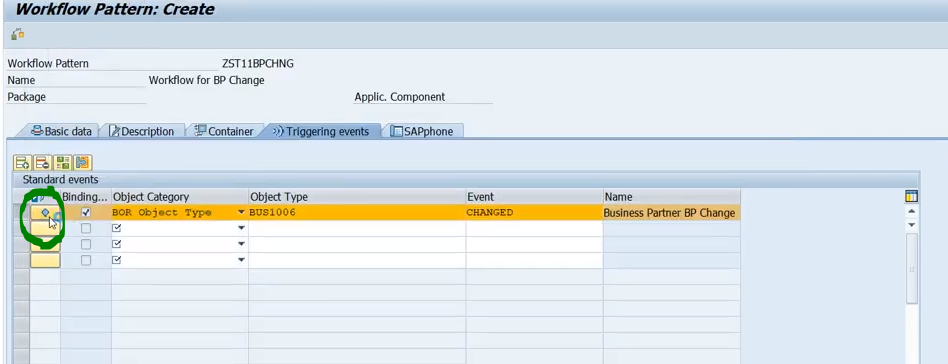Click the Workflow Pattern label

(48, 63)
